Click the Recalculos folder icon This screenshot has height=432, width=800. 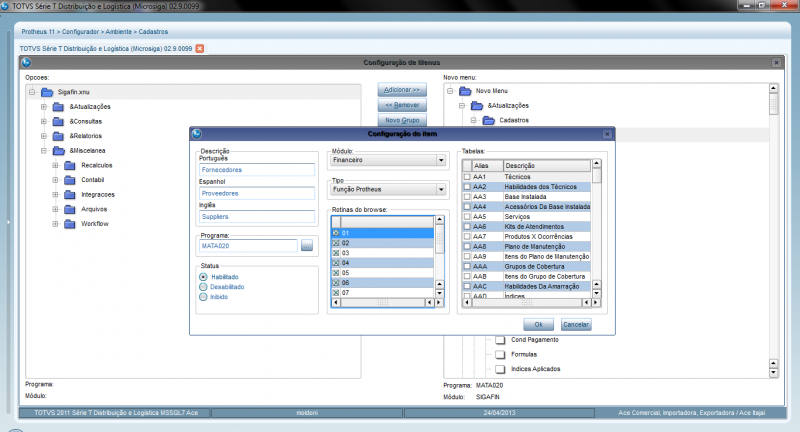(70, 165)
